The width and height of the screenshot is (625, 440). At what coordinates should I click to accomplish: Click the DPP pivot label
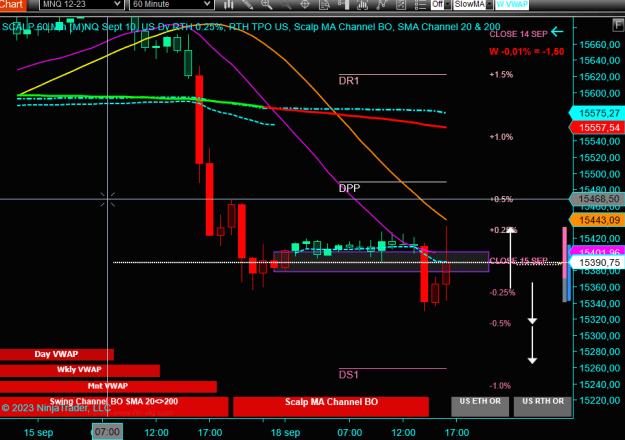coord(349,188)
